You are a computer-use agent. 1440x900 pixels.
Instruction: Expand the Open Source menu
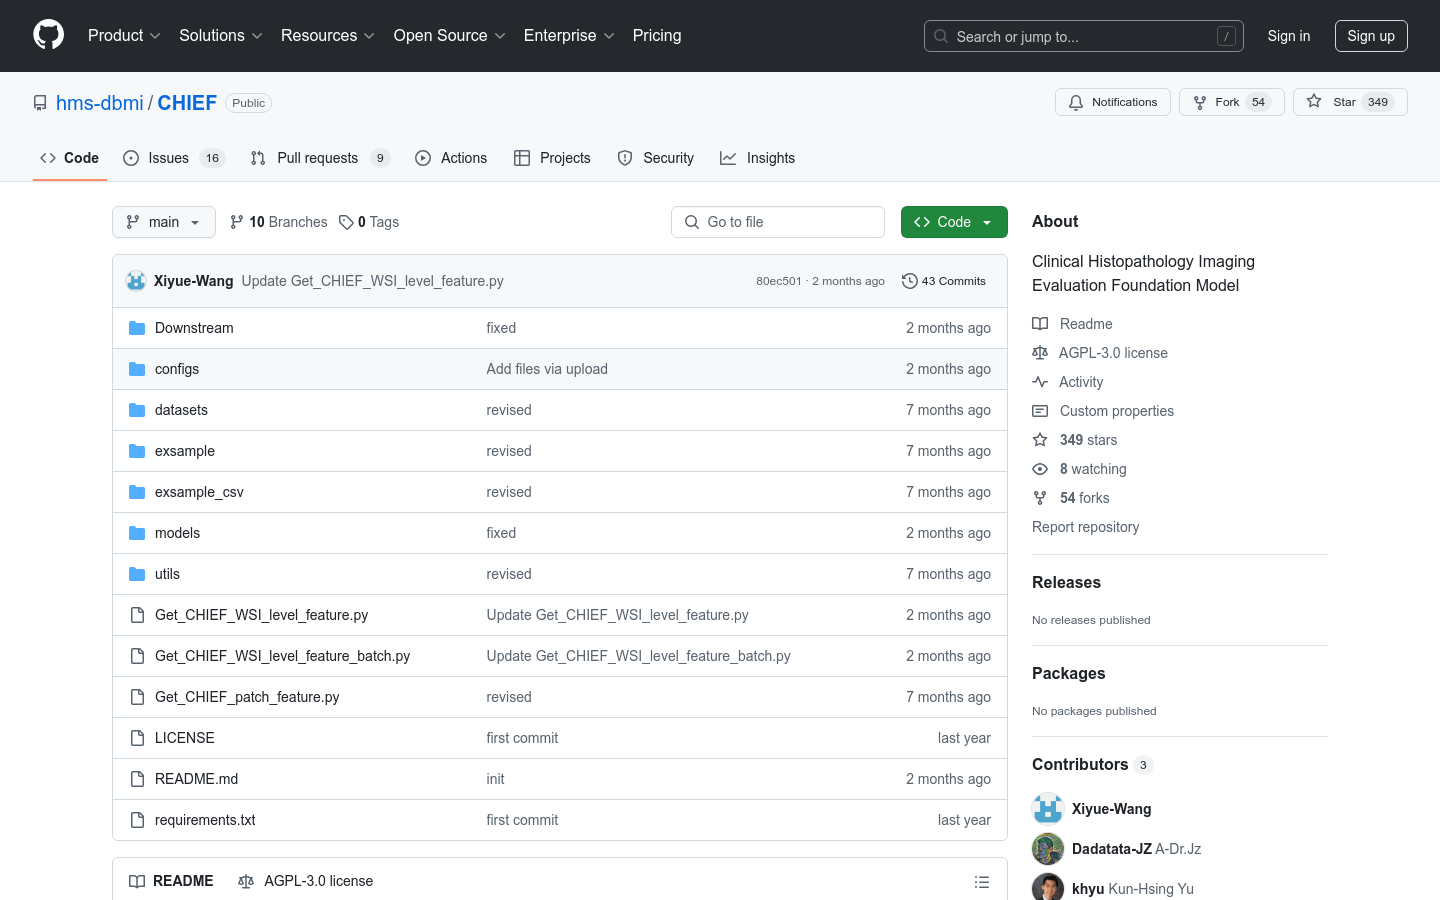coord(450,35)
